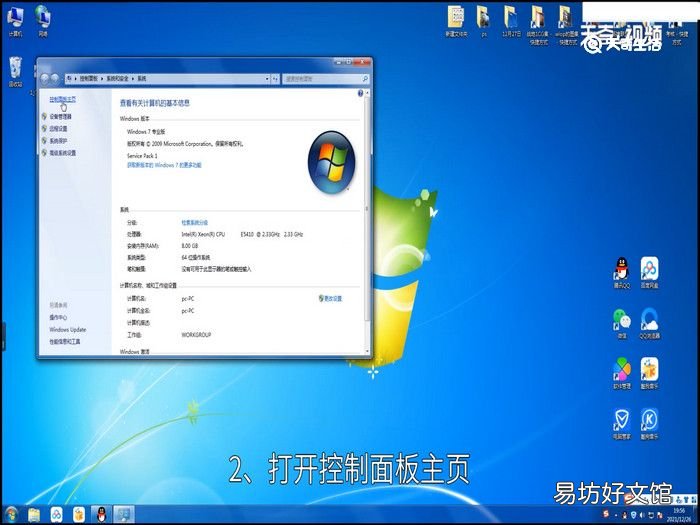Go forward with the Forward arrow button
700x525 pixels.
[54, 79]
